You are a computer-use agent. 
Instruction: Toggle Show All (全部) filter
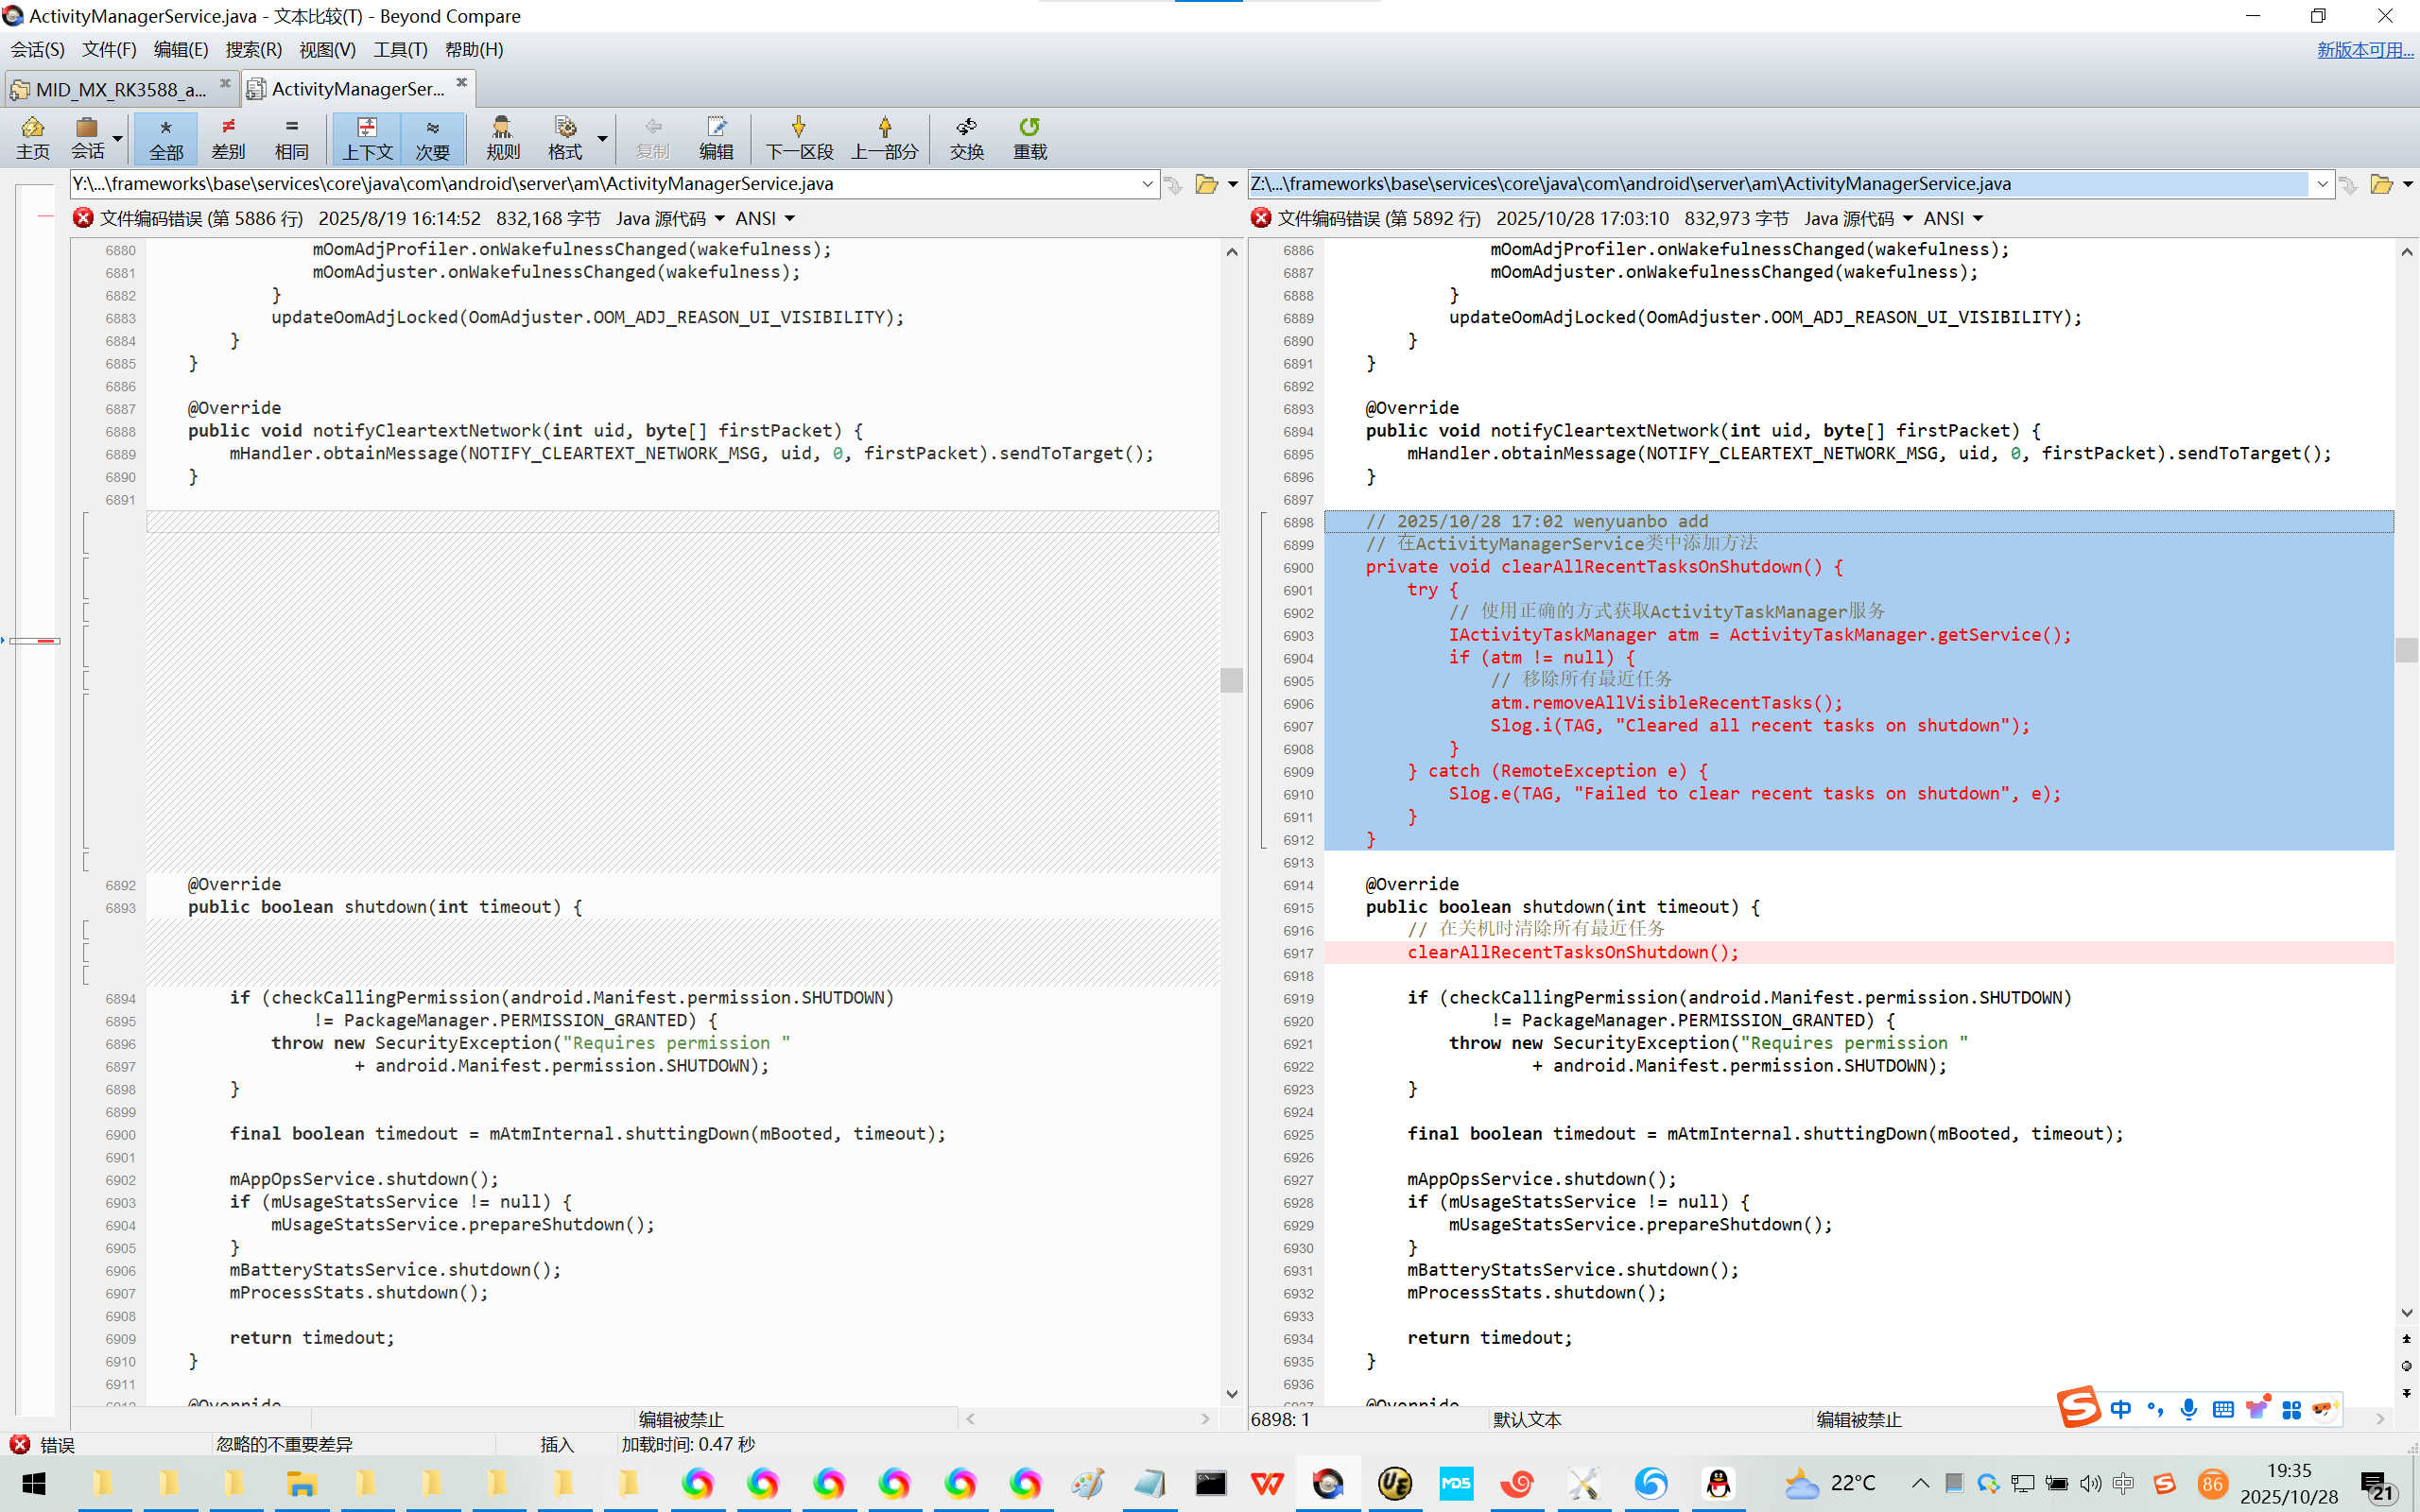pos(166,137)
